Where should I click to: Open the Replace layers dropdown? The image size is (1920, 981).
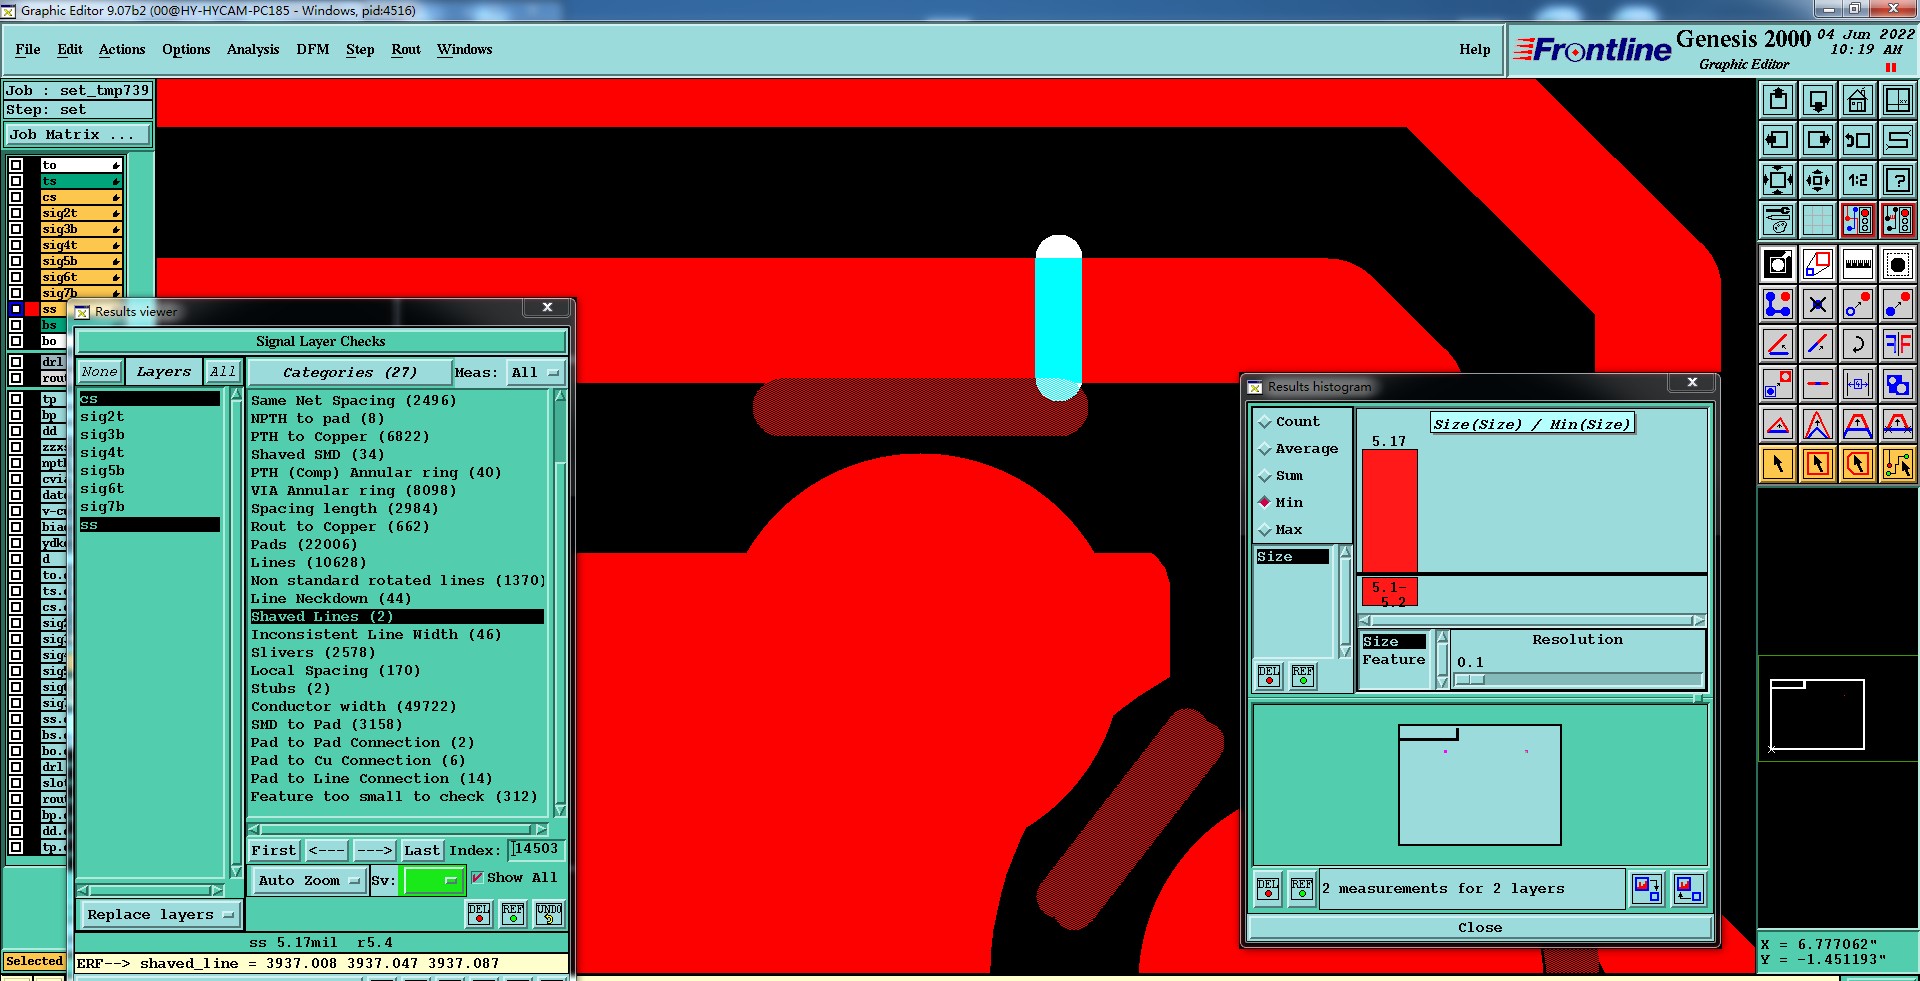tap(159, 914)
